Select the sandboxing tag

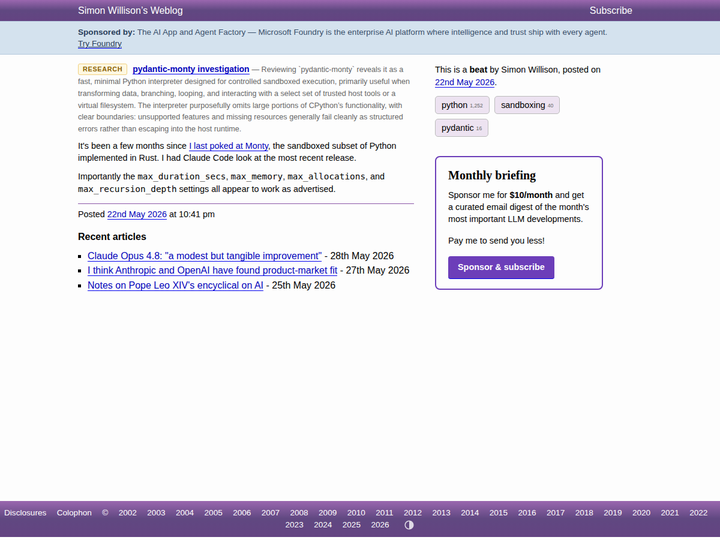coord(527,105)
